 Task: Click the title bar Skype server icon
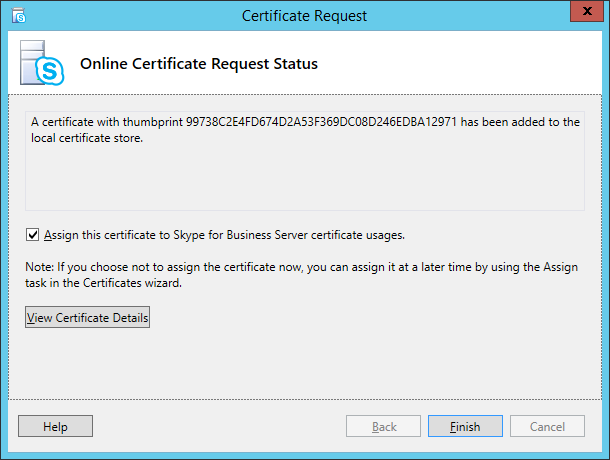tap(18, 16)
